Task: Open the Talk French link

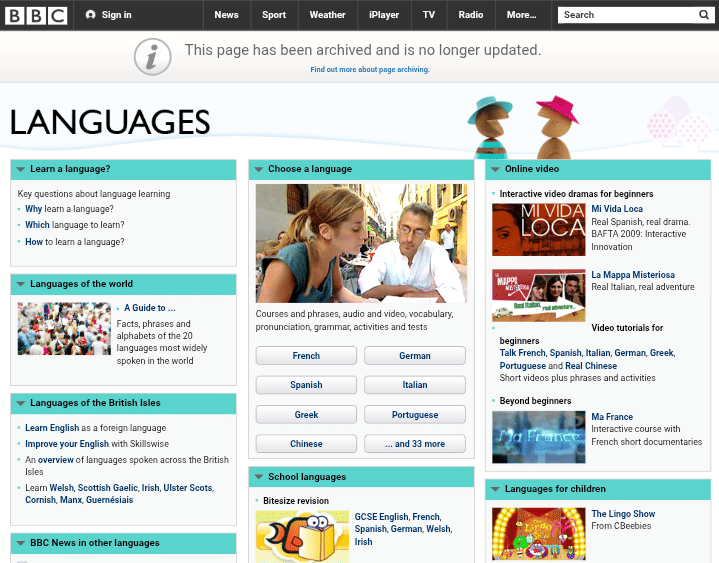Action: [522, 353]
